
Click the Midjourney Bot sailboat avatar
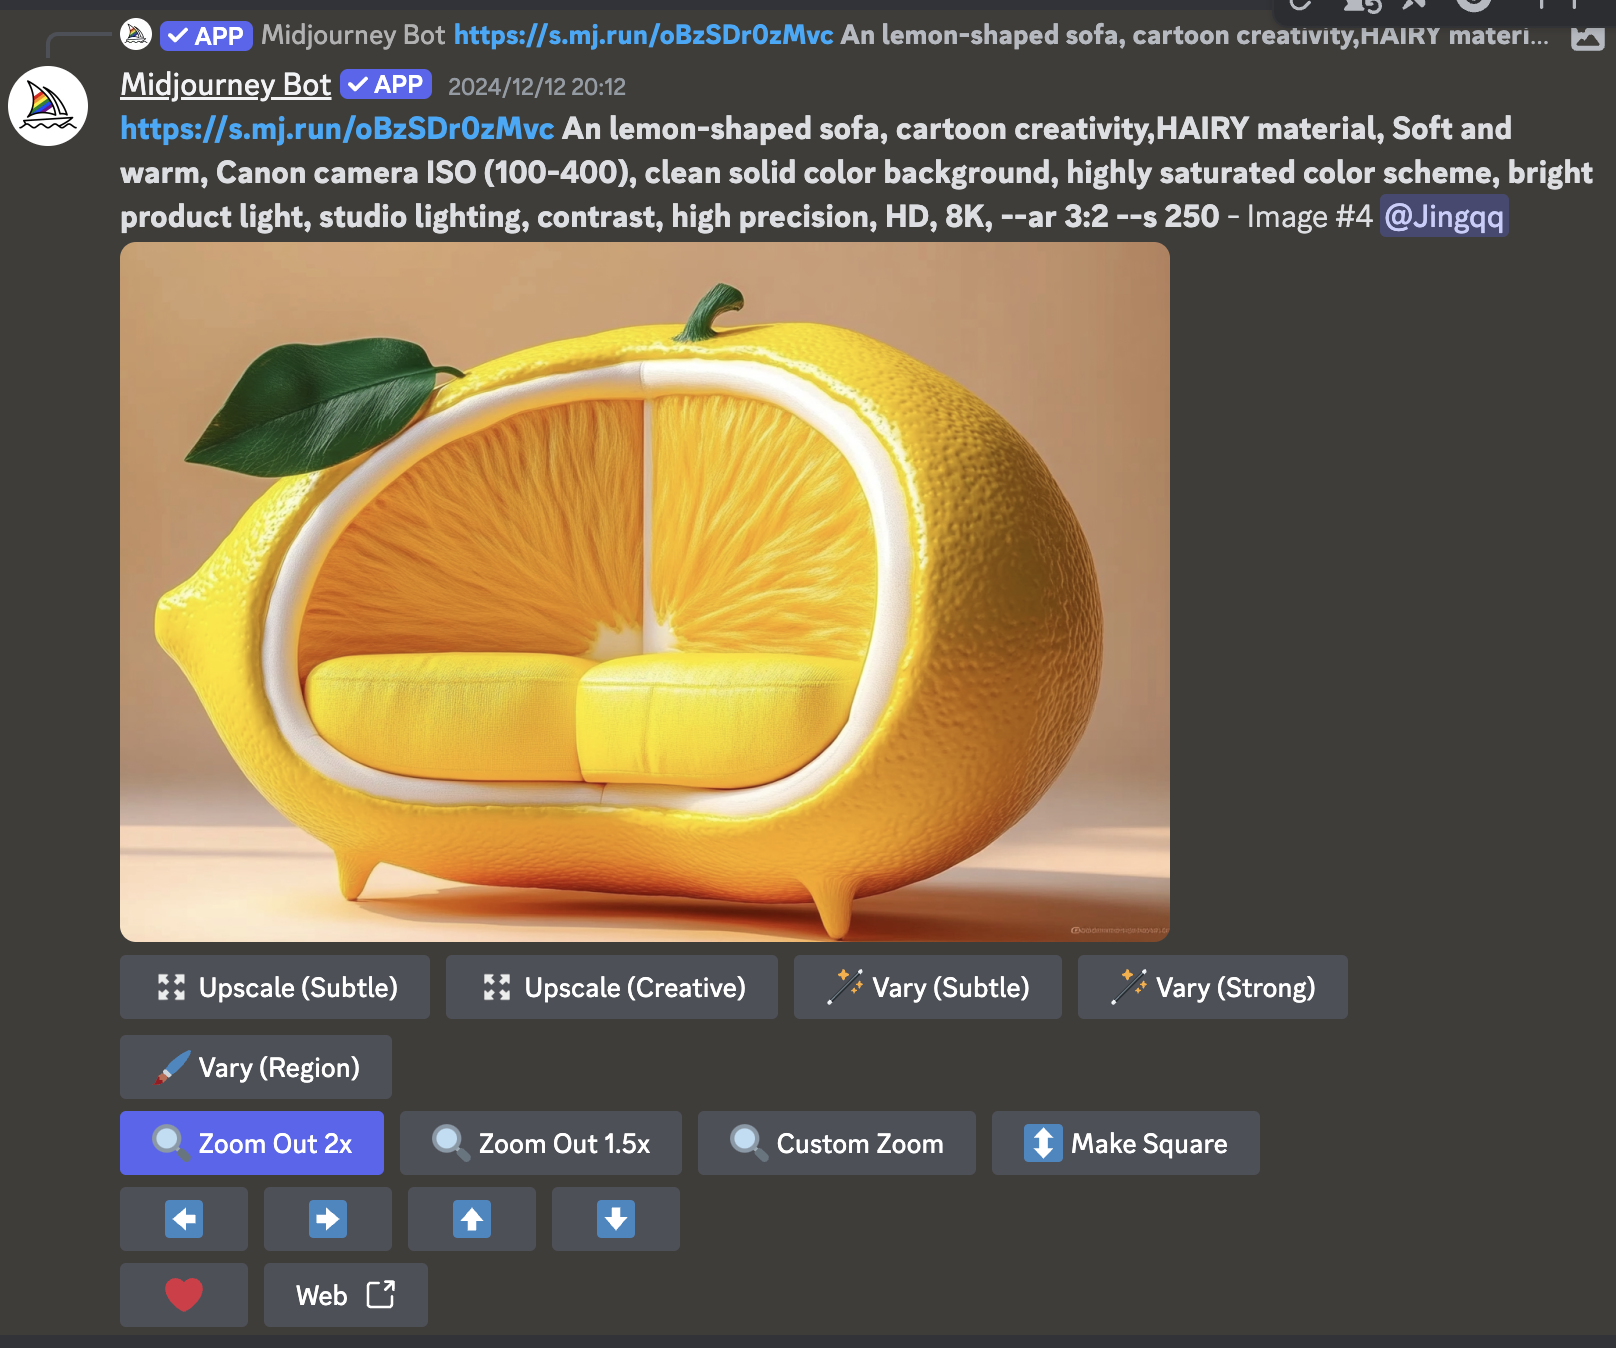(x=48, y=106)
